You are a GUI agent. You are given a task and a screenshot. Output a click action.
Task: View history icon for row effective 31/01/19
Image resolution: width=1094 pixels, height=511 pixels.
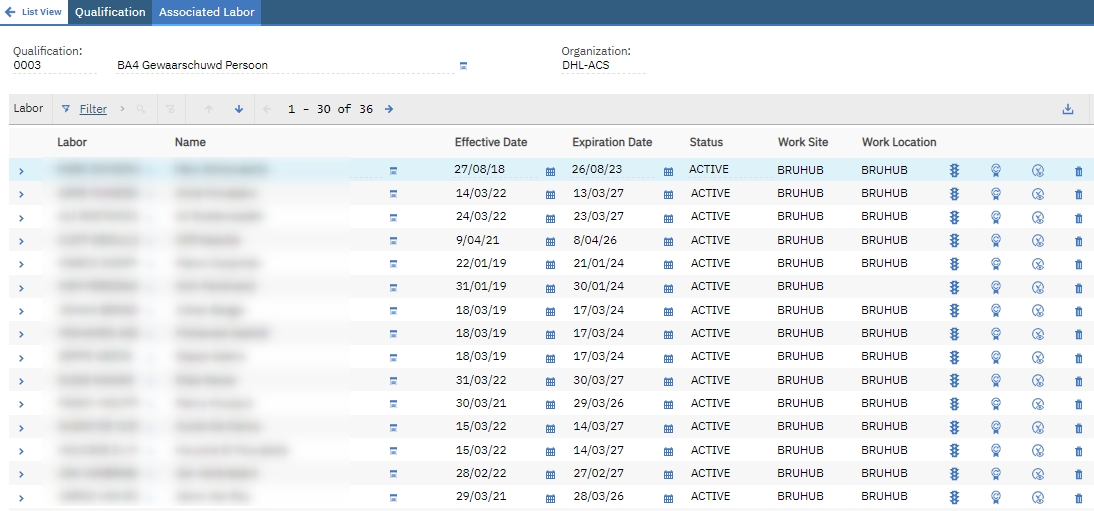pyautogui.click(x=1038, y=287)
